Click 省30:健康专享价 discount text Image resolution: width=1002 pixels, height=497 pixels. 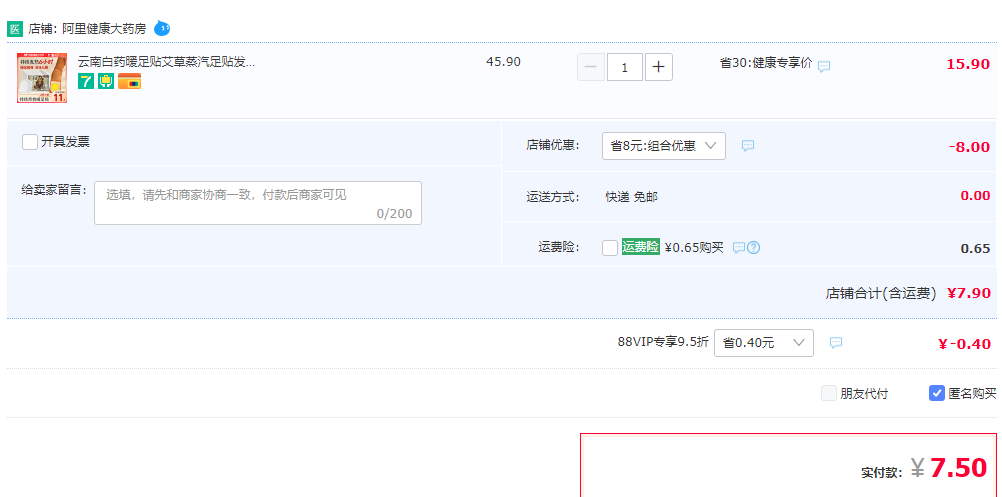coord(766,63)
